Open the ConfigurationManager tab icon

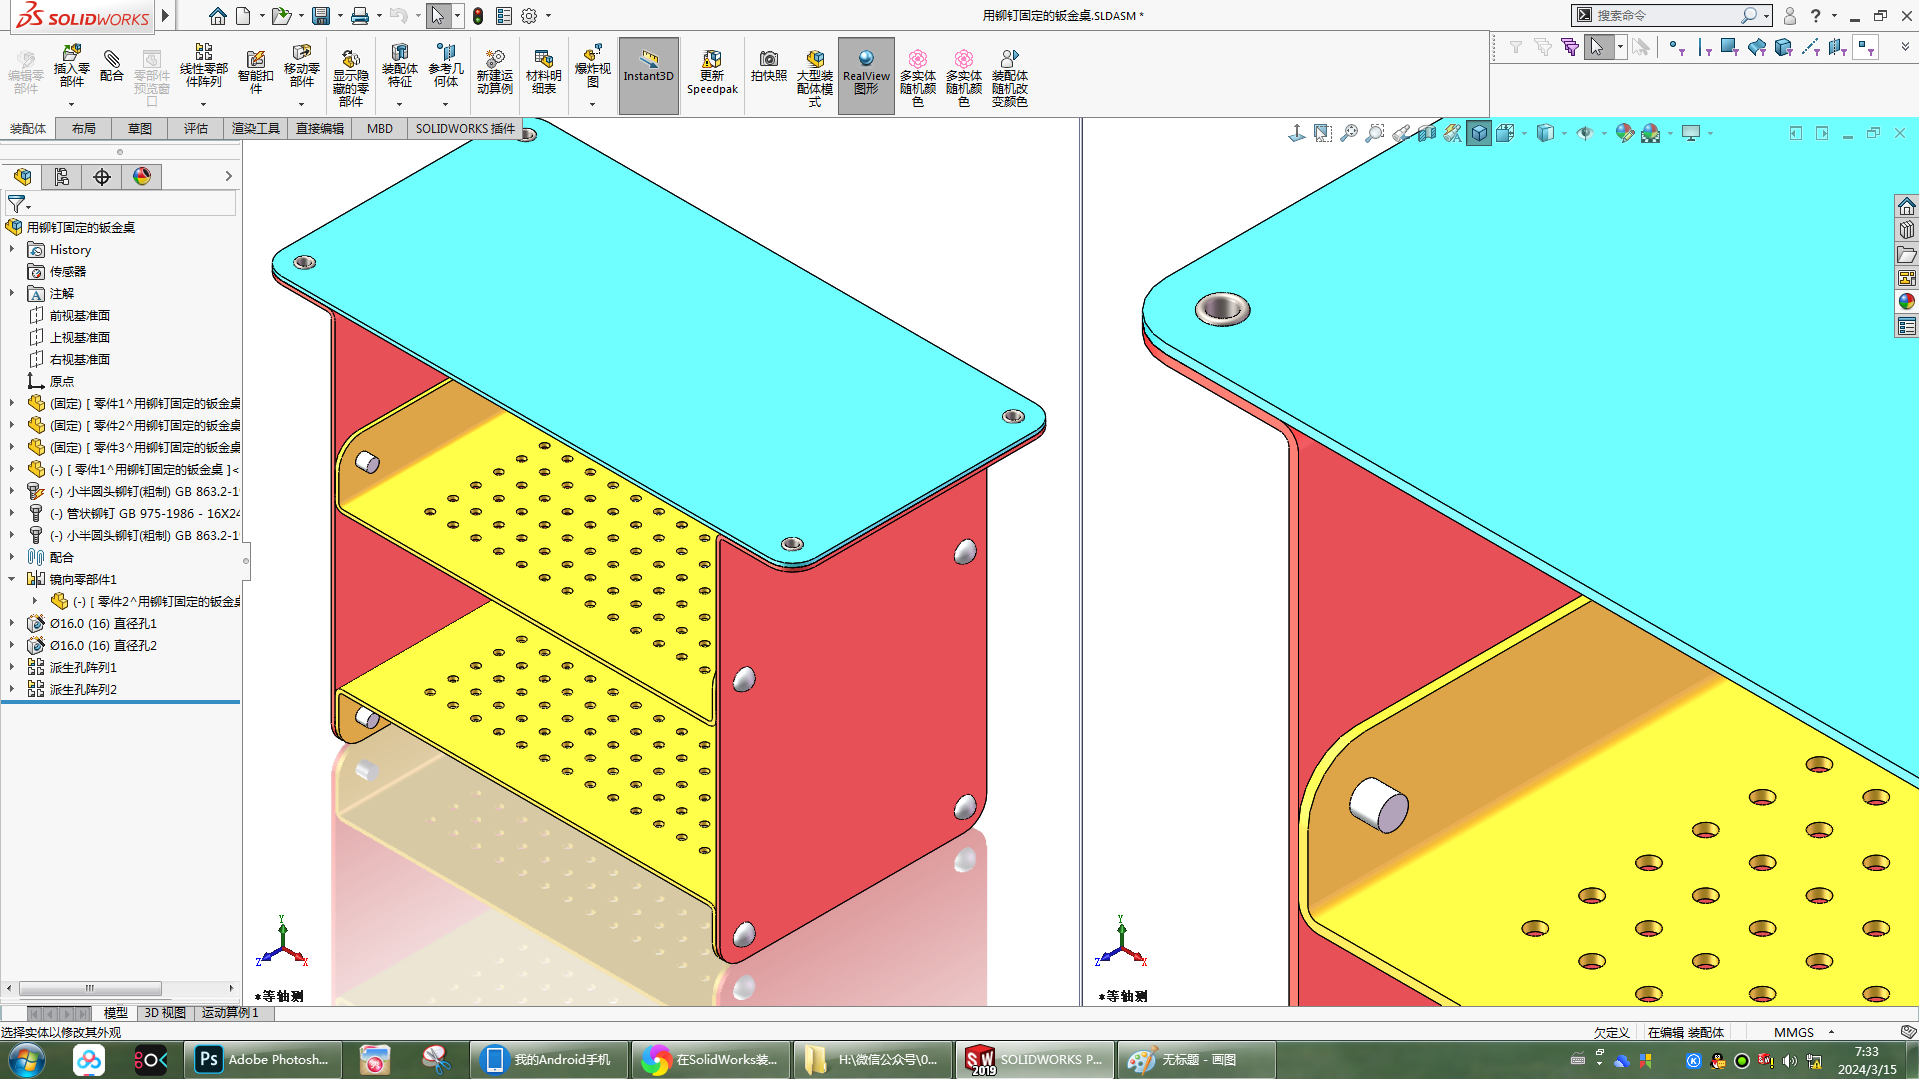[102, 177]
